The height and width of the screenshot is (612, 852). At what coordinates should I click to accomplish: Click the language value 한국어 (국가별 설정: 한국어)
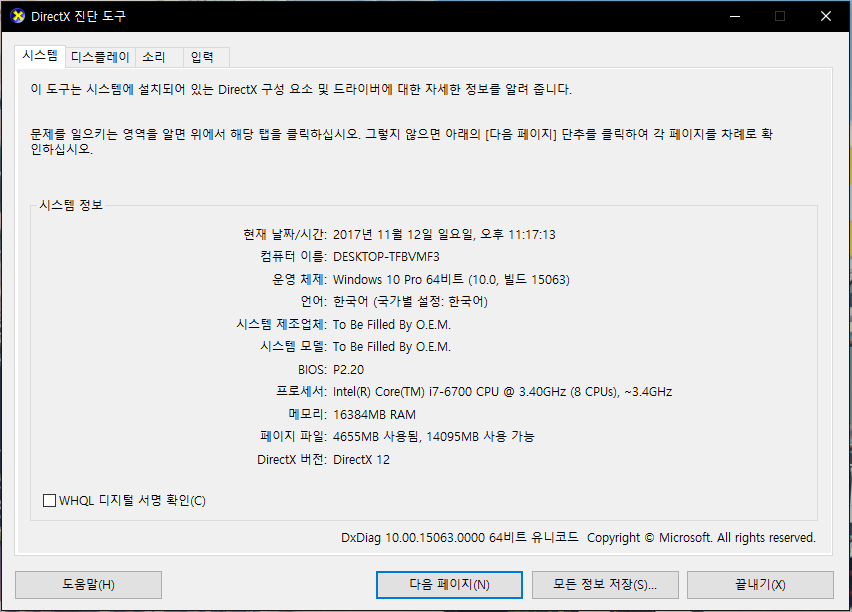coord(410,302)
